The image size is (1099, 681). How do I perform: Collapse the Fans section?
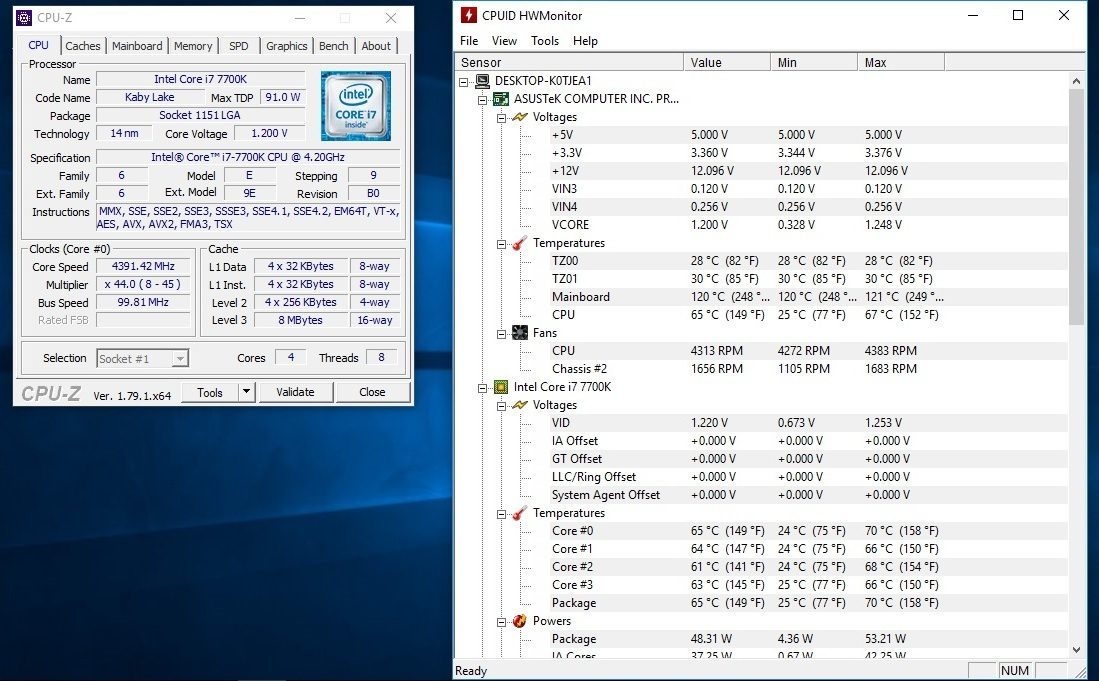(502, 333)
